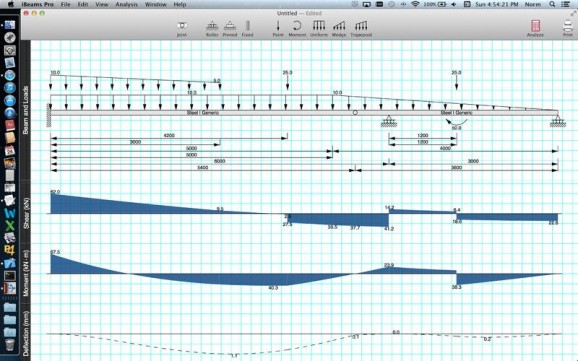578x361 pixels.
Task: Select the Joint tool in toolbar
Action: pyautogui.click(x=181, y=28)
